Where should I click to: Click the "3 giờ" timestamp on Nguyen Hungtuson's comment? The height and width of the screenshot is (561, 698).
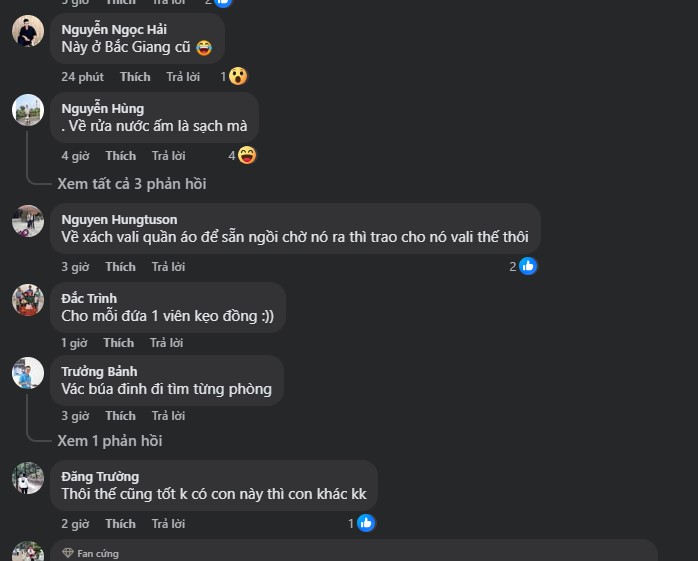pos(75,267)
